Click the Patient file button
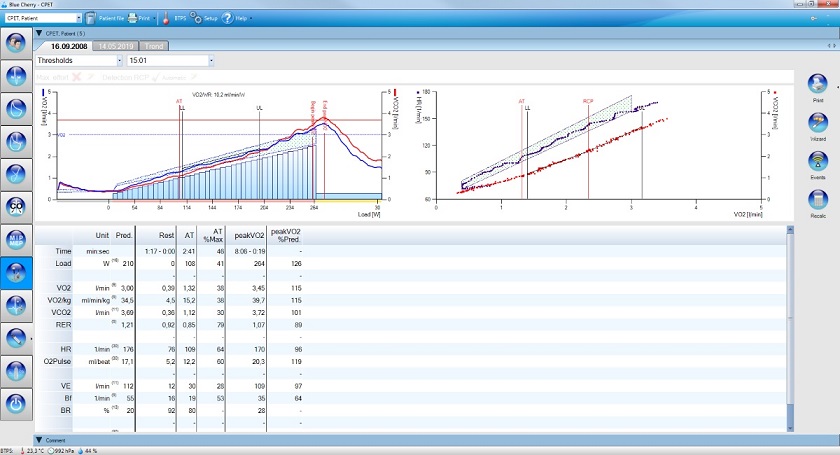The image size is (840, 455). click(105, 18)
